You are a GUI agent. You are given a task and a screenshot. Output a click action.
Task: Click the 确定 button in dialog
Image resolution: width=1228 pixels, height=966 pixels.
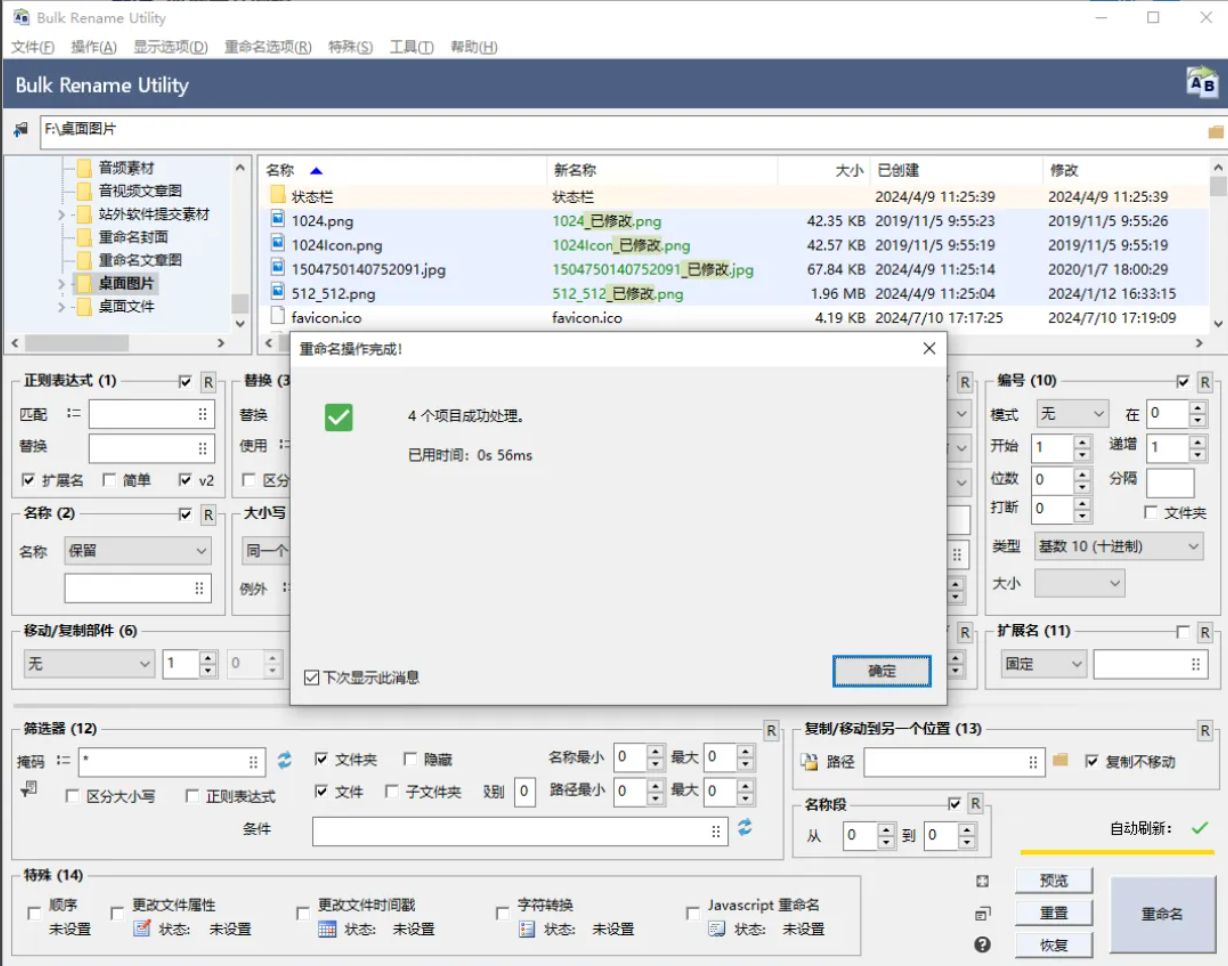tap(882, 671)
